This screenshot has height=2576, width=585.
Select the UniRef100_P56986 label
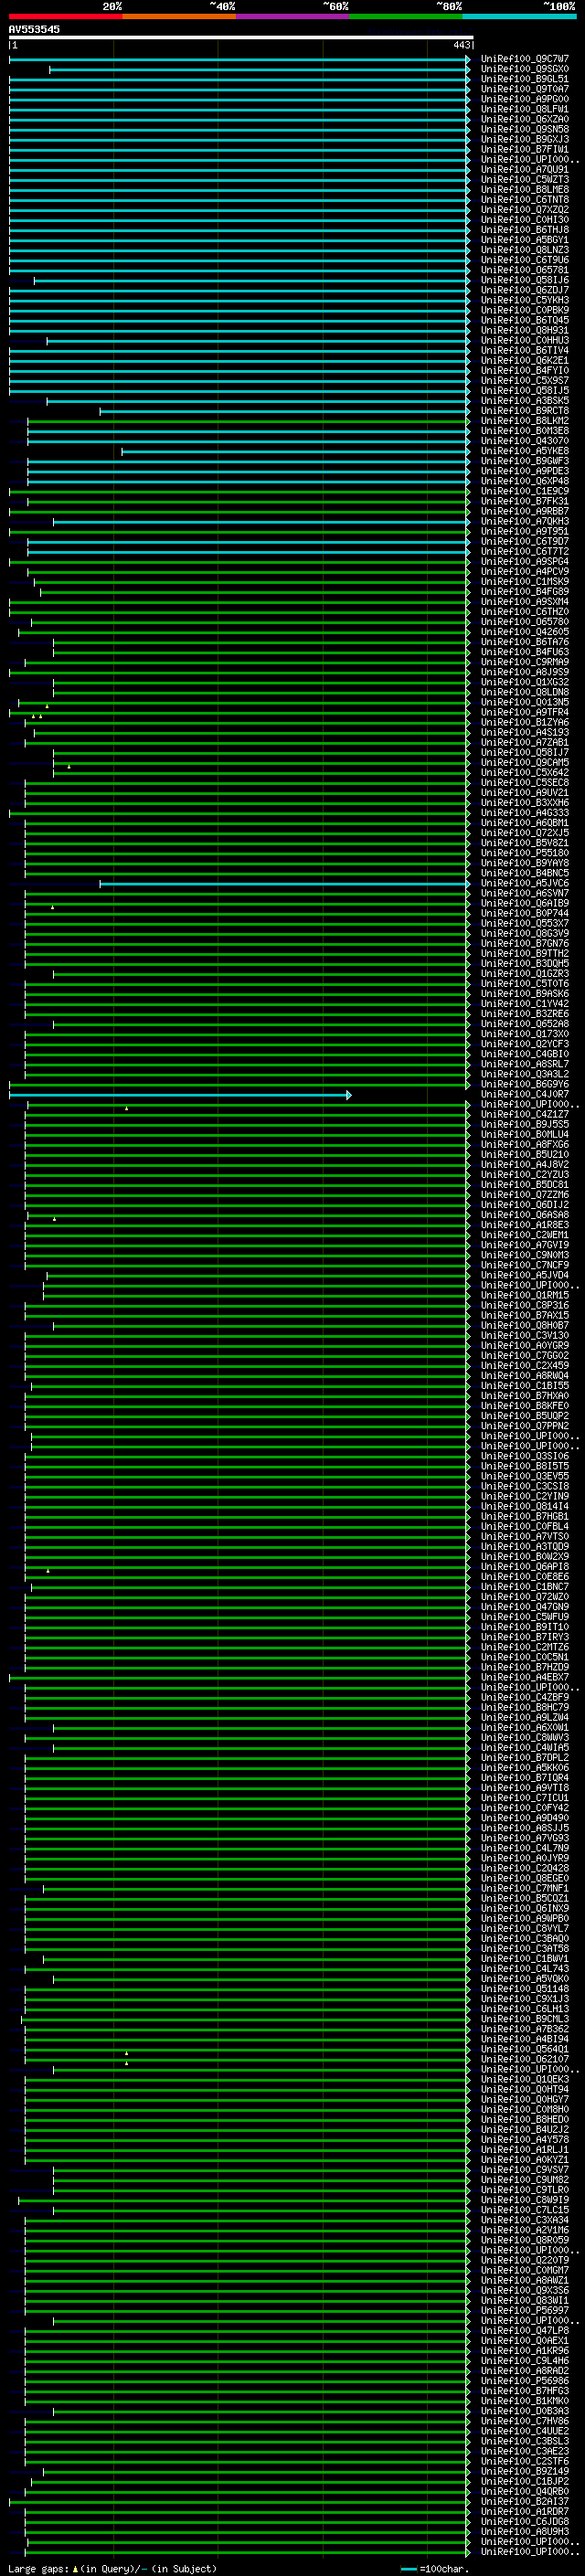click(x=525, y=2380)
